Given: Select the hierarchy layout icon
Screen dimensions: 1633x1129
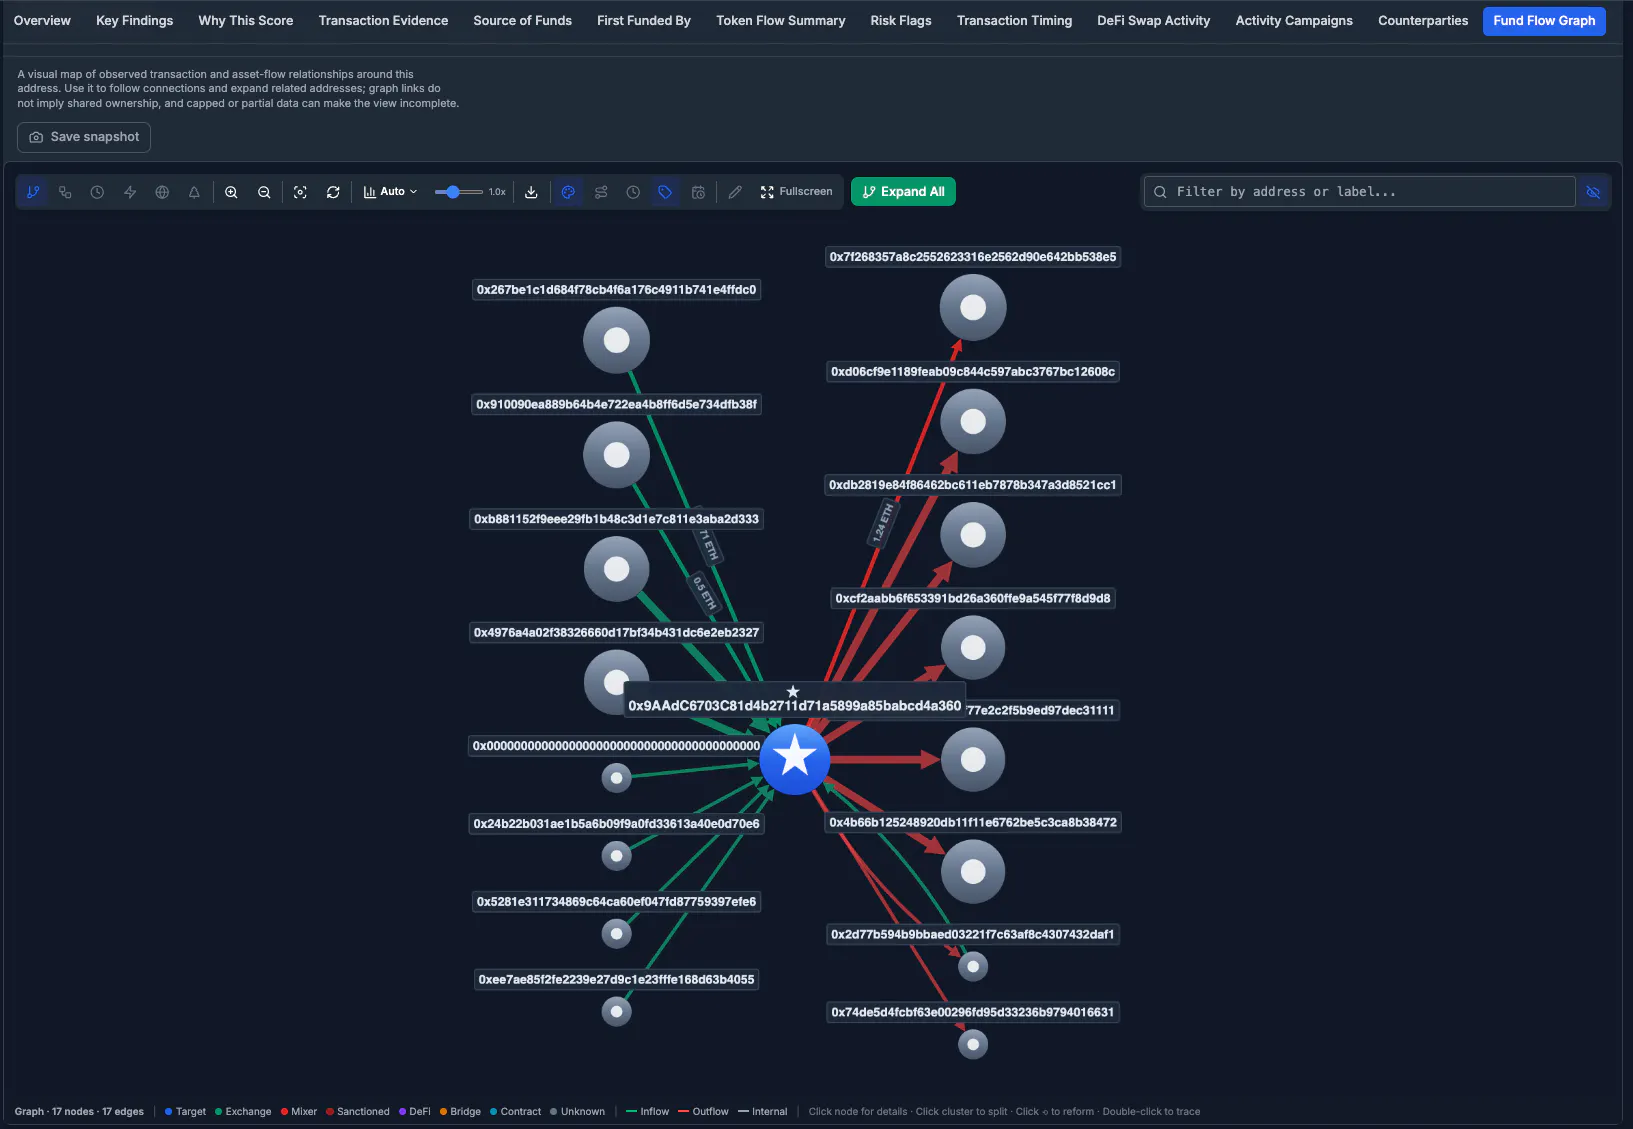Looking at the screenshot, I should [65, 192].
